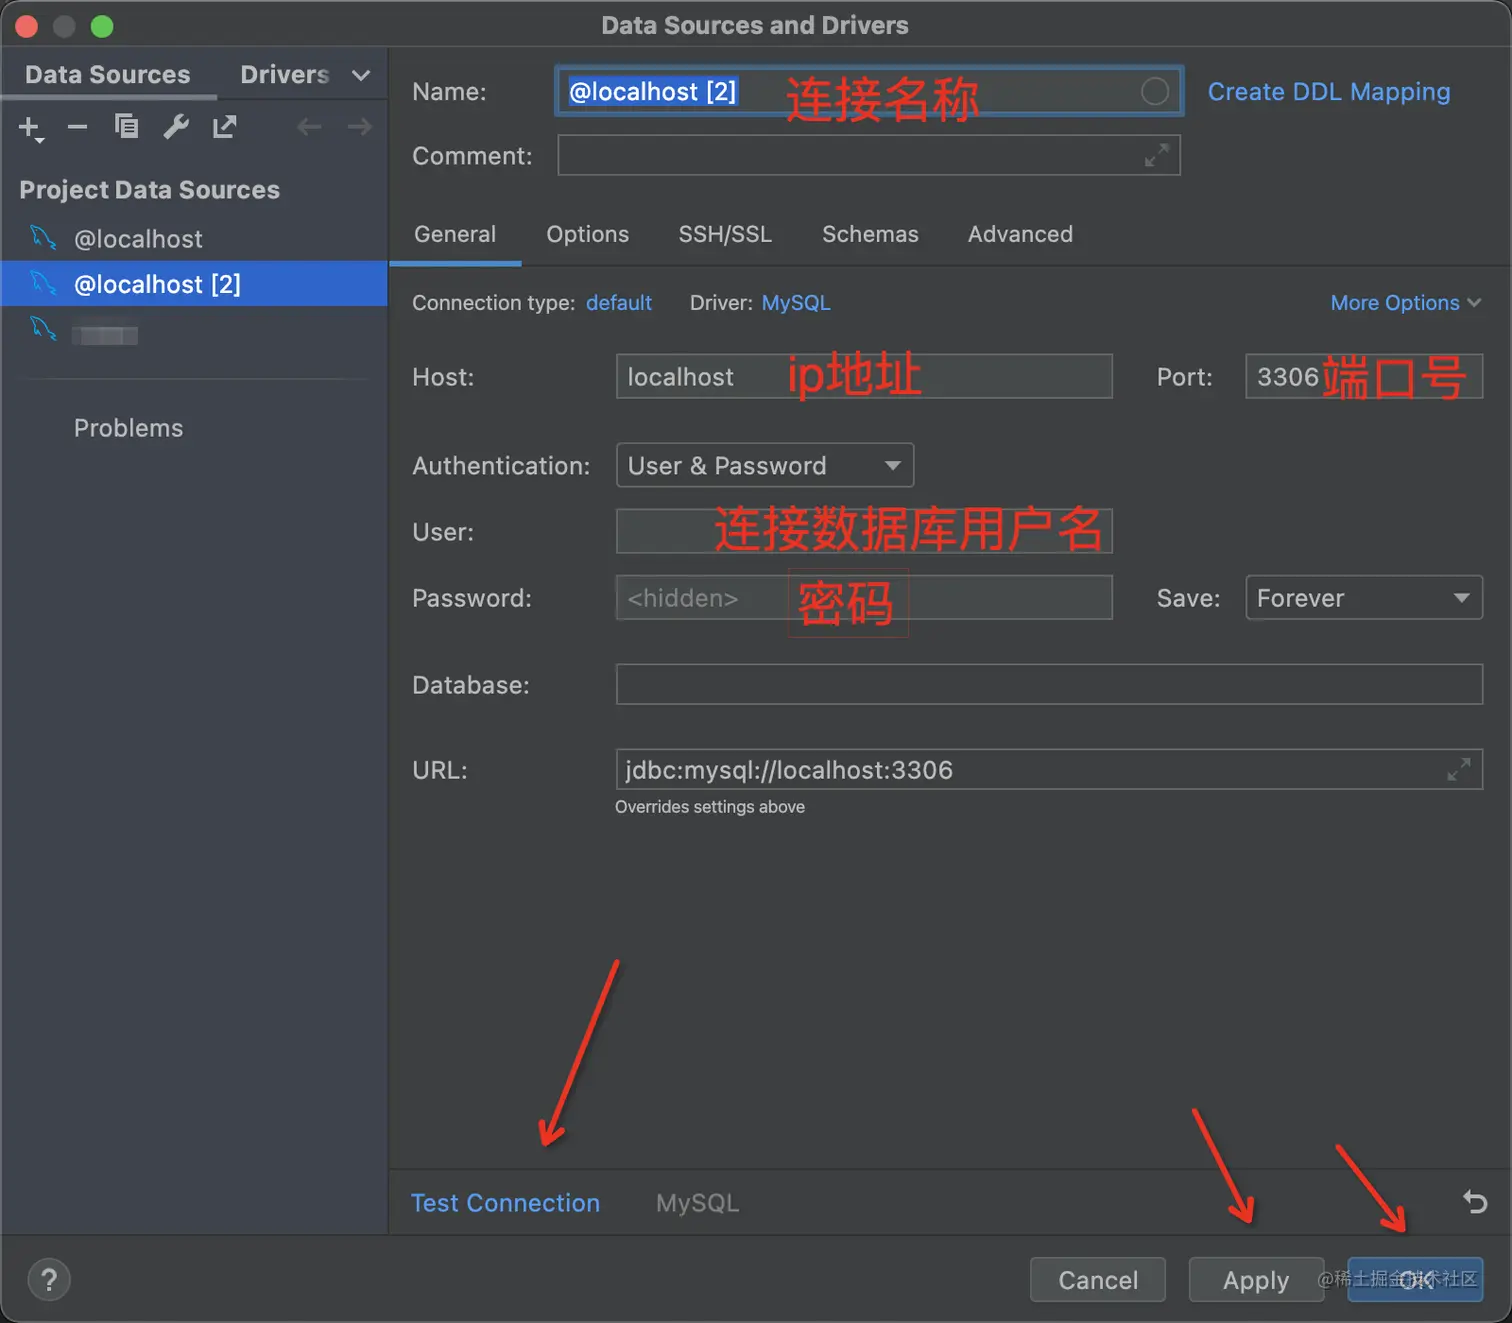Click the default connection type link
The height and width of the screenshot is (1323, 1512).
click(x=619, y=303)
